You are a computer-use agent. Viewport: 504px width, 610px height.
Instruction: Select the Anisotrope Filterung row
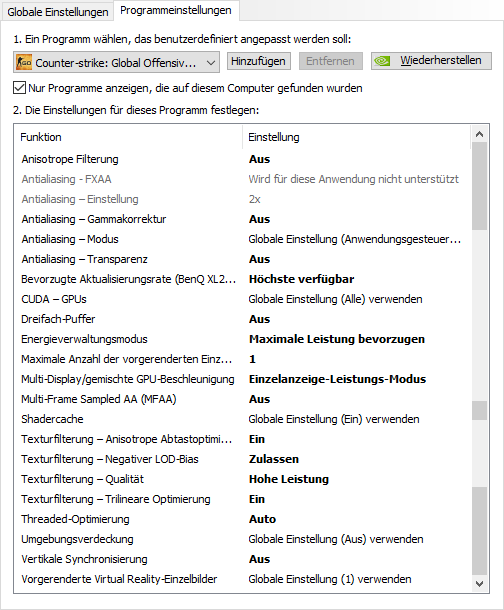pyautogui.click(x=242, y=159)
